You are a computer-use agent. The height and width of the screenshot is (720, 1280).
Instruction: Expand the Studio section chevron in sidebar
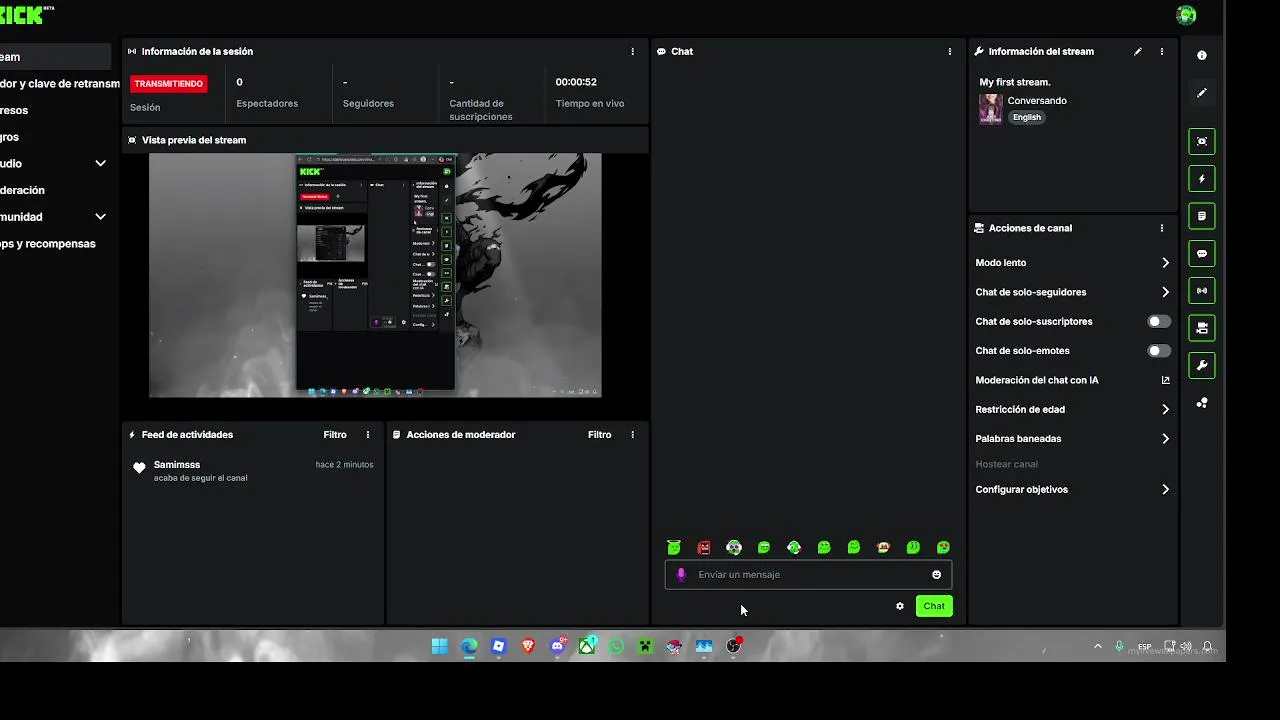click(x=100, y=164)
